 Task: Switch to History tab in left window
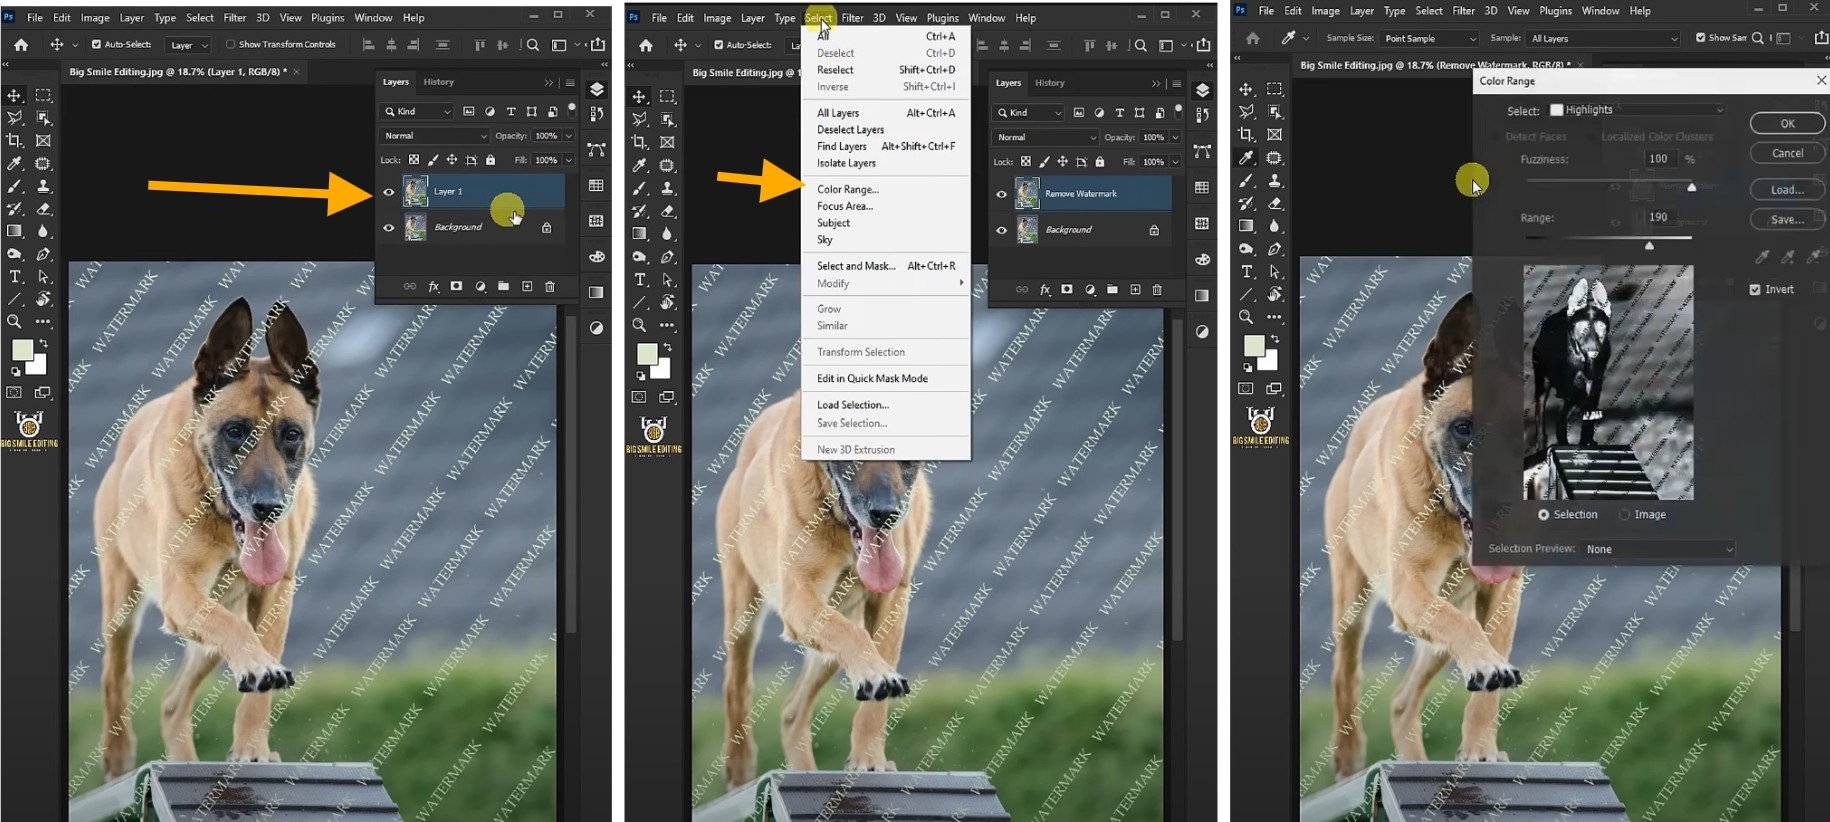(x=438, y=82)
